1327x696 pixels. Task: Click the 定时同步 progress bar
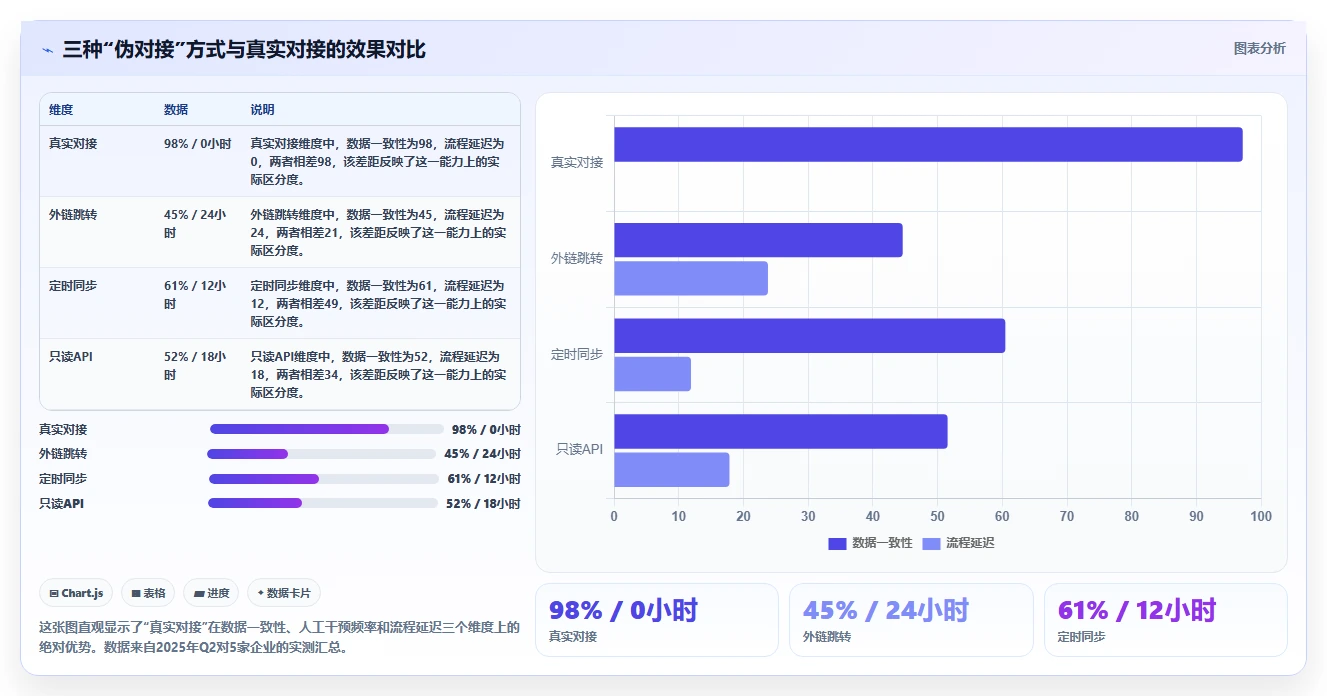tap(323, 479)
